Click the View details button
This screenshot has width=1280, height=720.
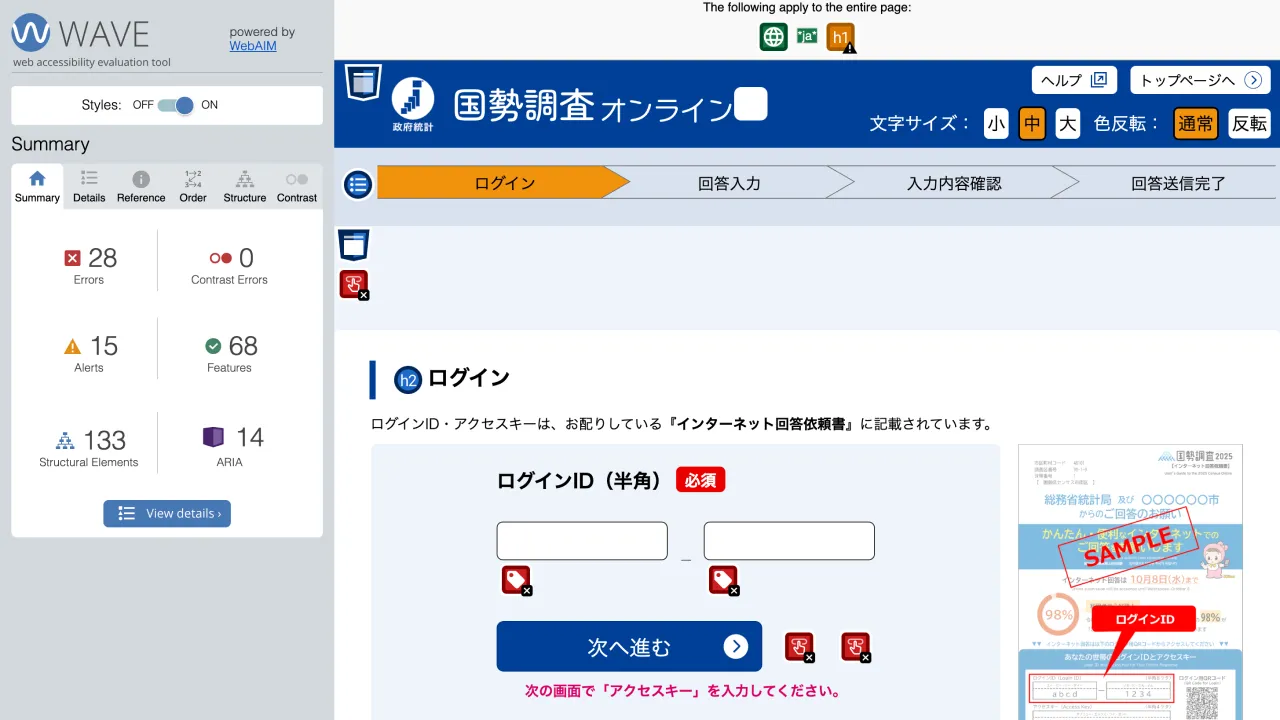coord(166,513)
